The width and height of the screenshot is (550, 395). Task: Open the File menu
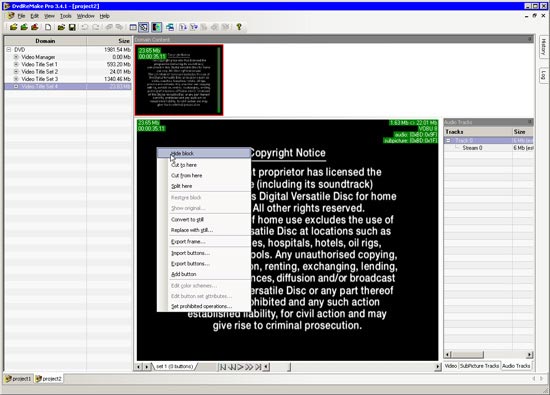pos(21,16)
